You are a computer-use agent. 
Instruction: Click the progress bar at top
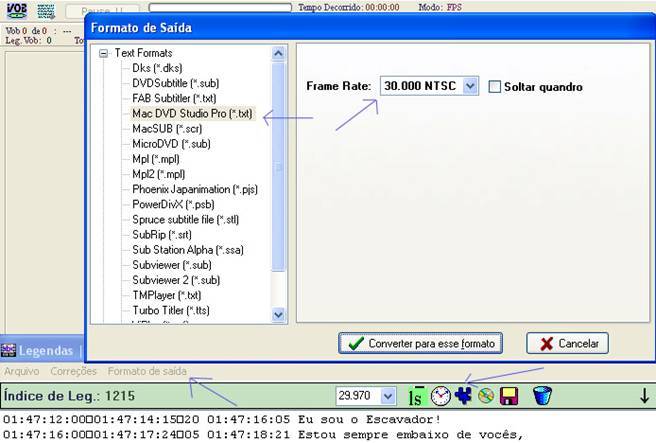coord(220,8)
